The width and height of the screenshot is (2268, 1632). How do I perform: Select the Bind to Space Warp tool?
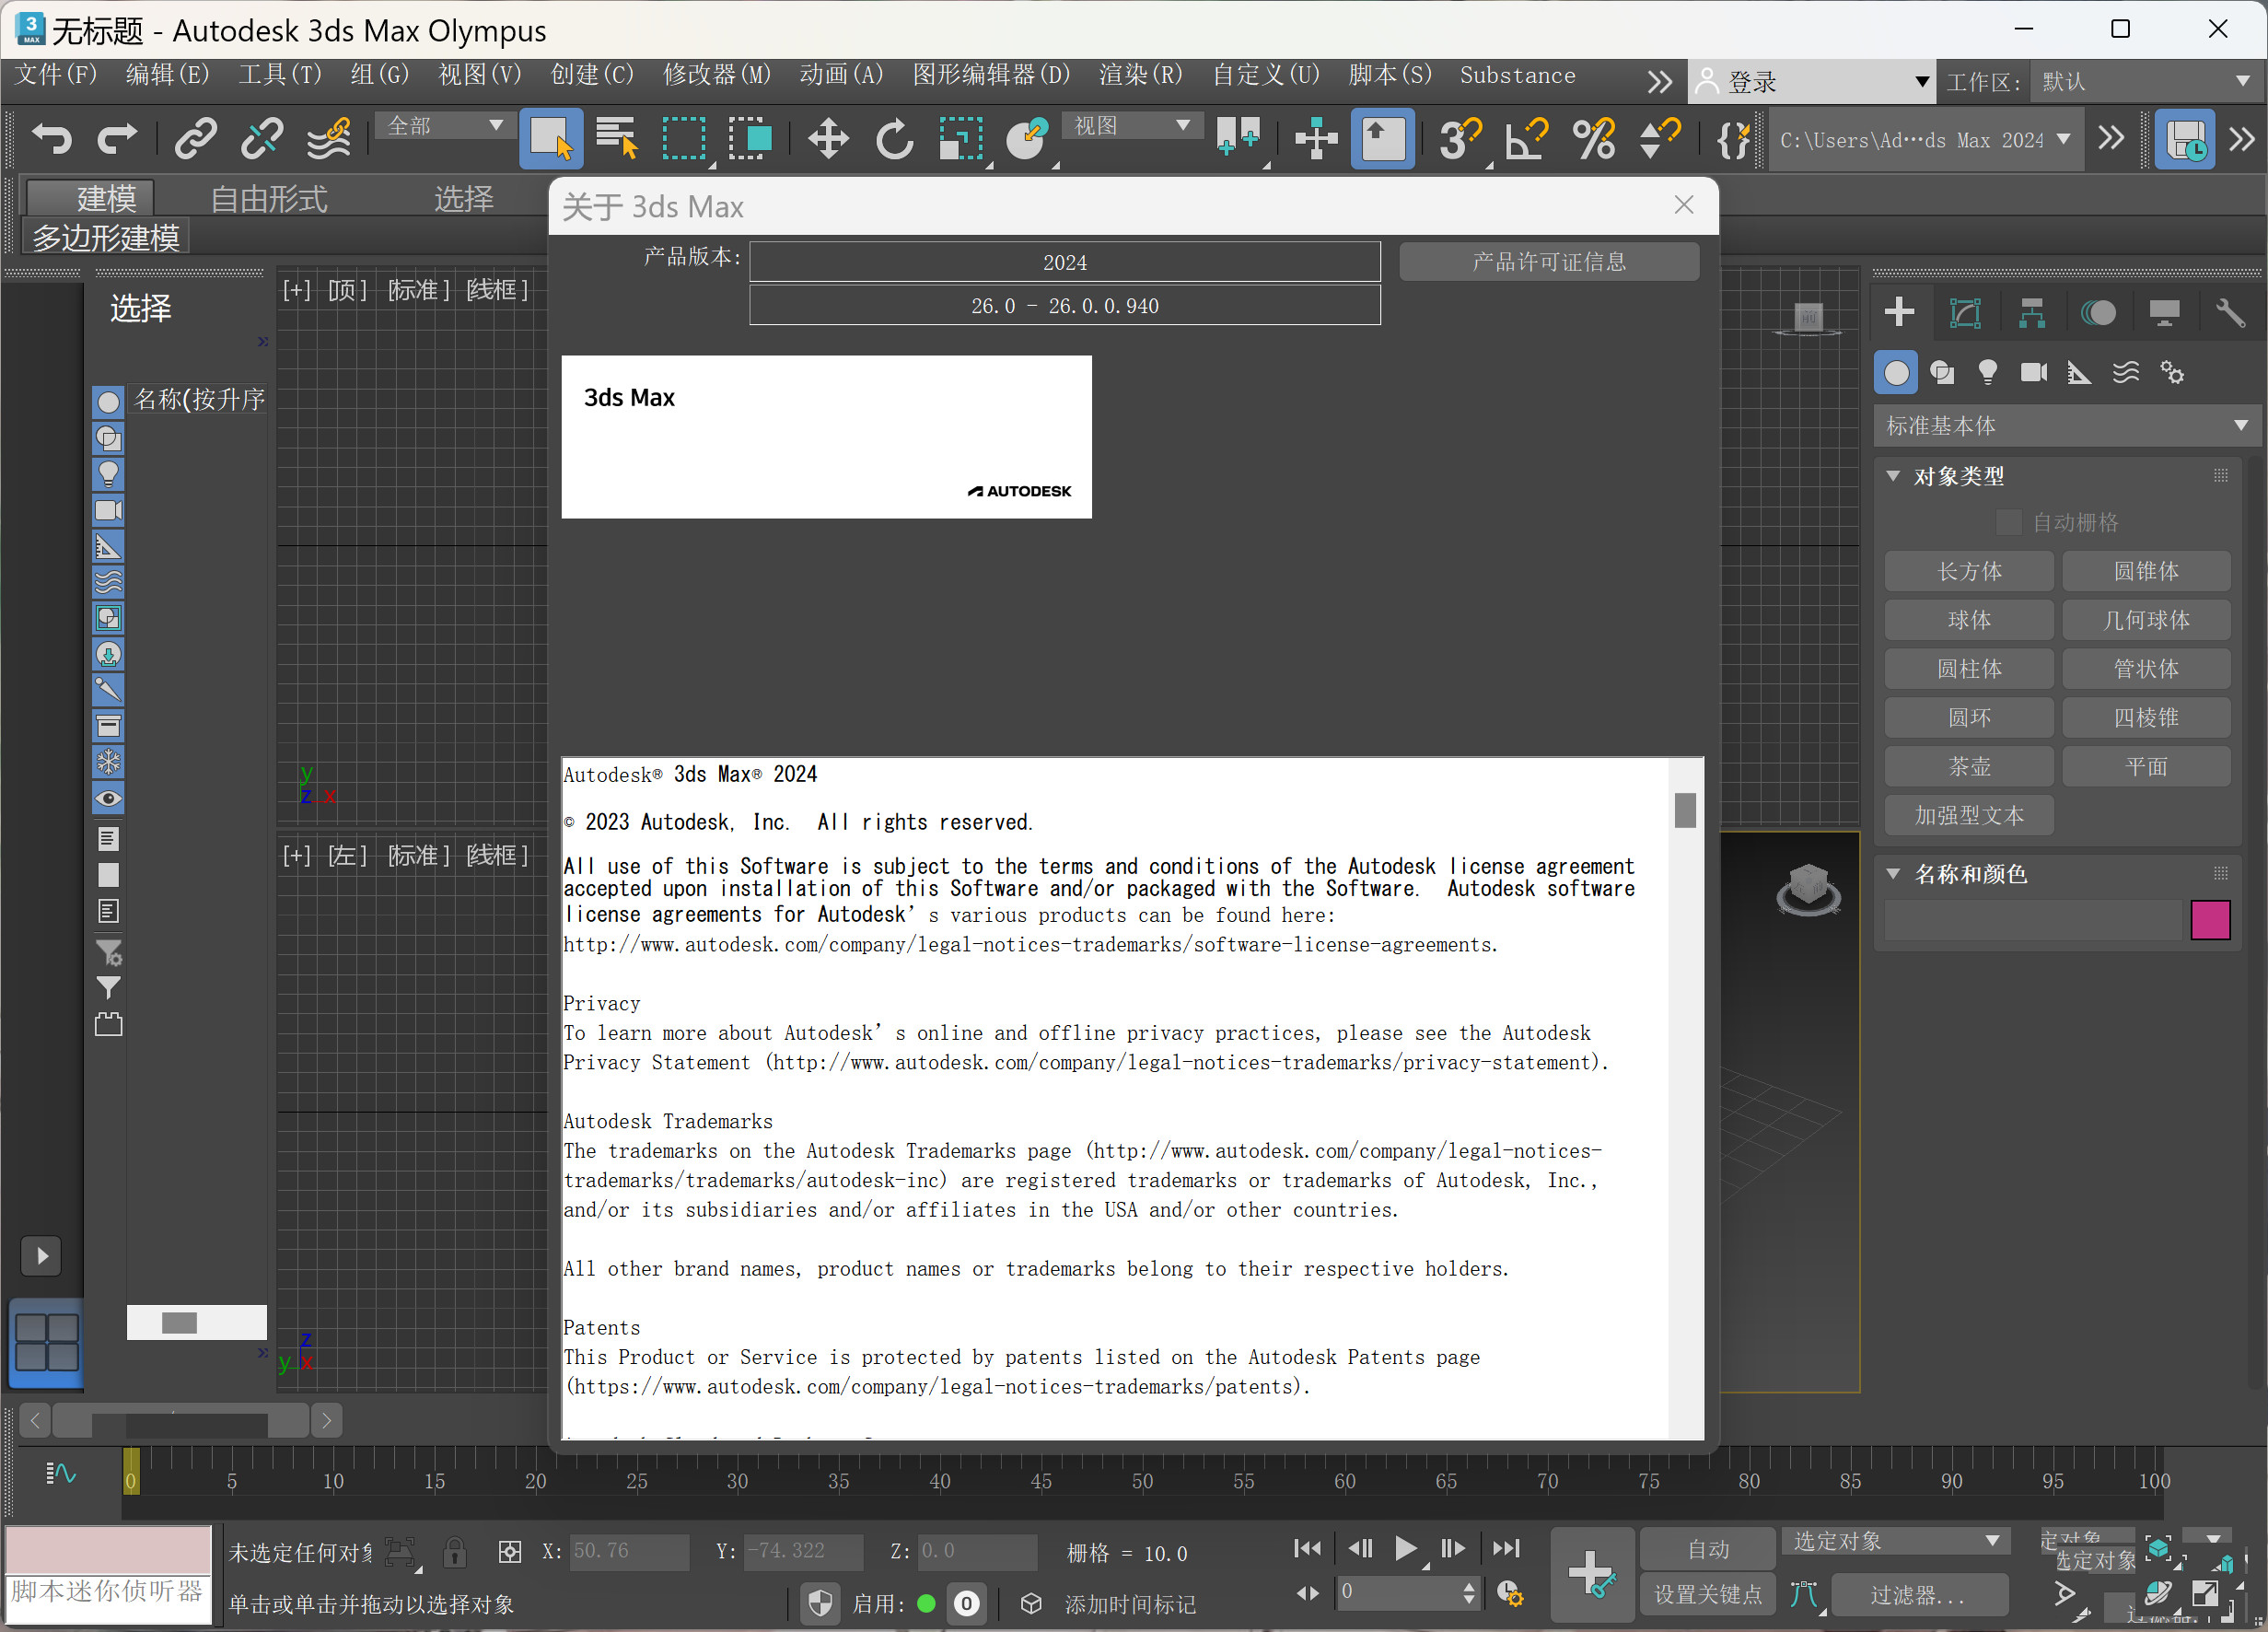(328, 138)
